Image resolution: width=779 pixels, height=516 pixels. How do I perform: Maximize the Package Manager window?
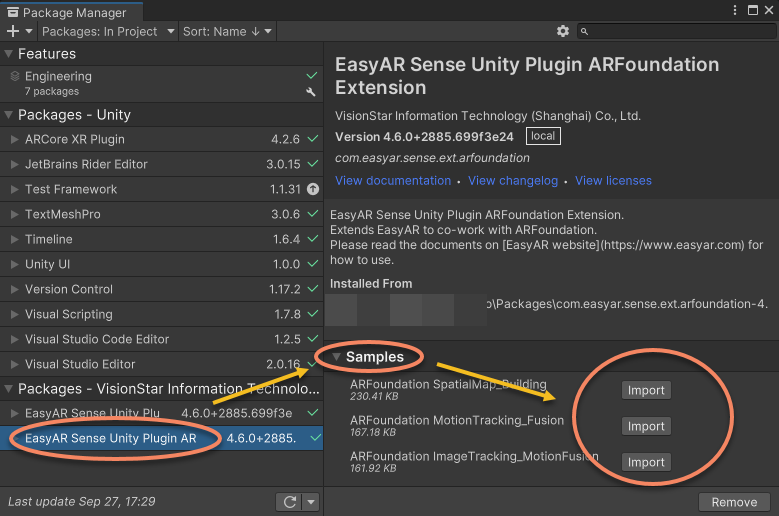[753, 10]
